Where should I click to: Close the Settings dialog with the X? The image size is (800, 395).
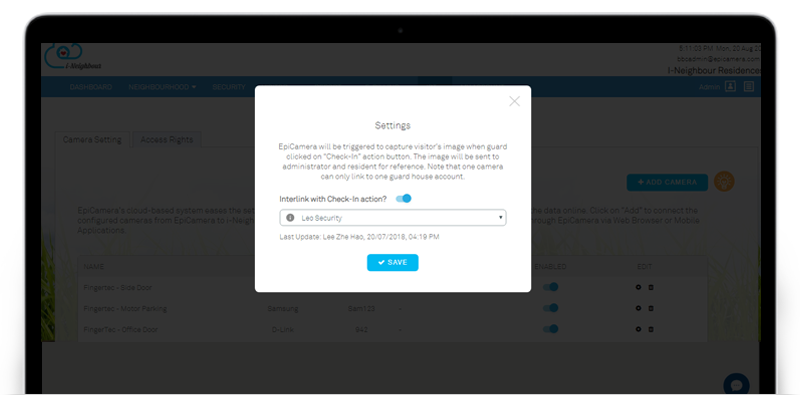click(x=514, y=101)
